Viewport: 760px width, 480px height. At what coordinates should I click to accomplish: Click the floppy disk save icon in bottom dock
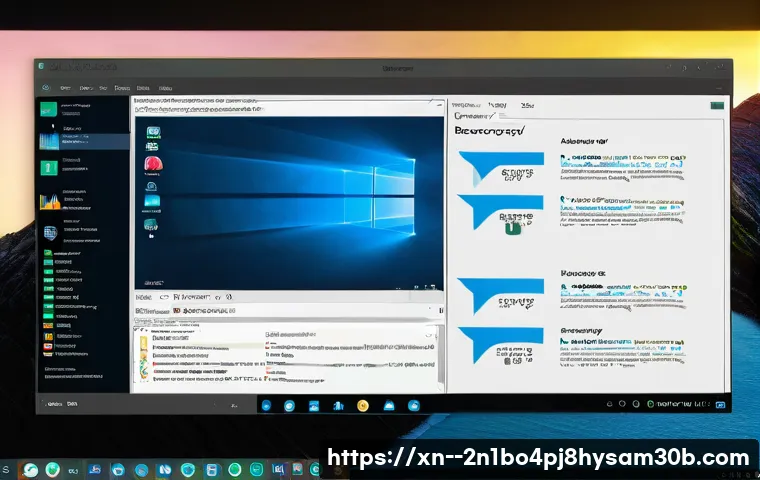click(212, 470)
